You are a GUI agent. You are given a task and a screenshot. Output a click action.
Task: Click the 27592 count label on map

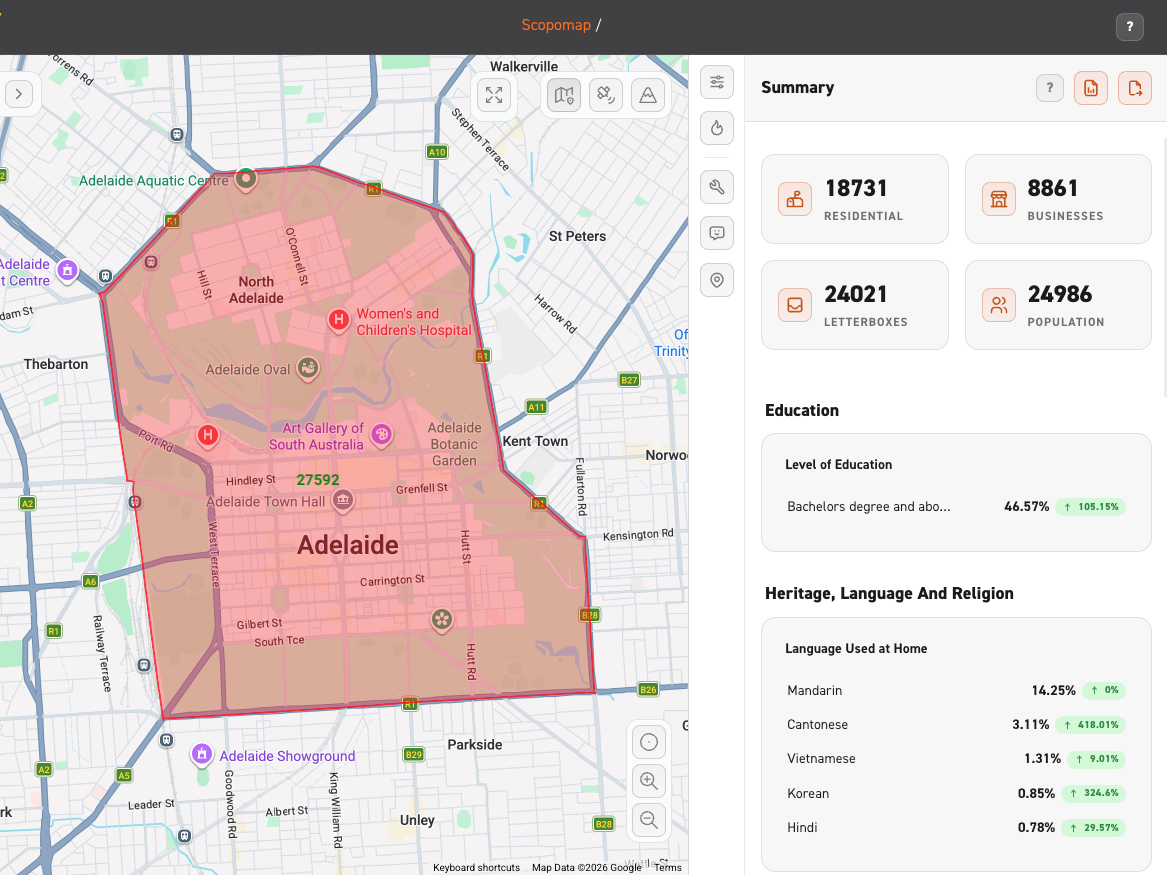(x=318, y=480)
